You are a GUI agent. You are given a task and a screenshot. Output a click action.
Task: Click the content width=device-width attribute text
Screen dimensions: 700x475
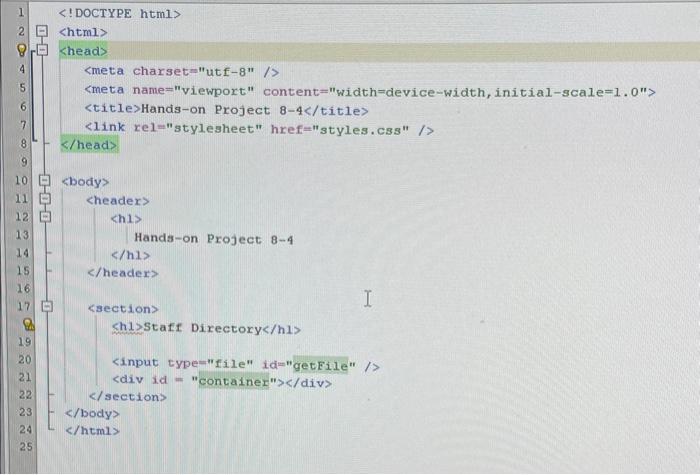pyautogui.click(x=455, y=92)
